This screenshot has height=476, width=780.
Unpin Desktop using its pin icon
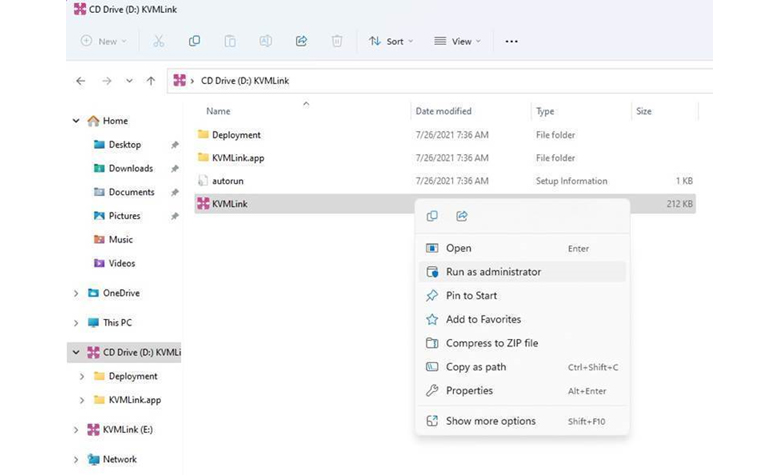coord(175,145)
